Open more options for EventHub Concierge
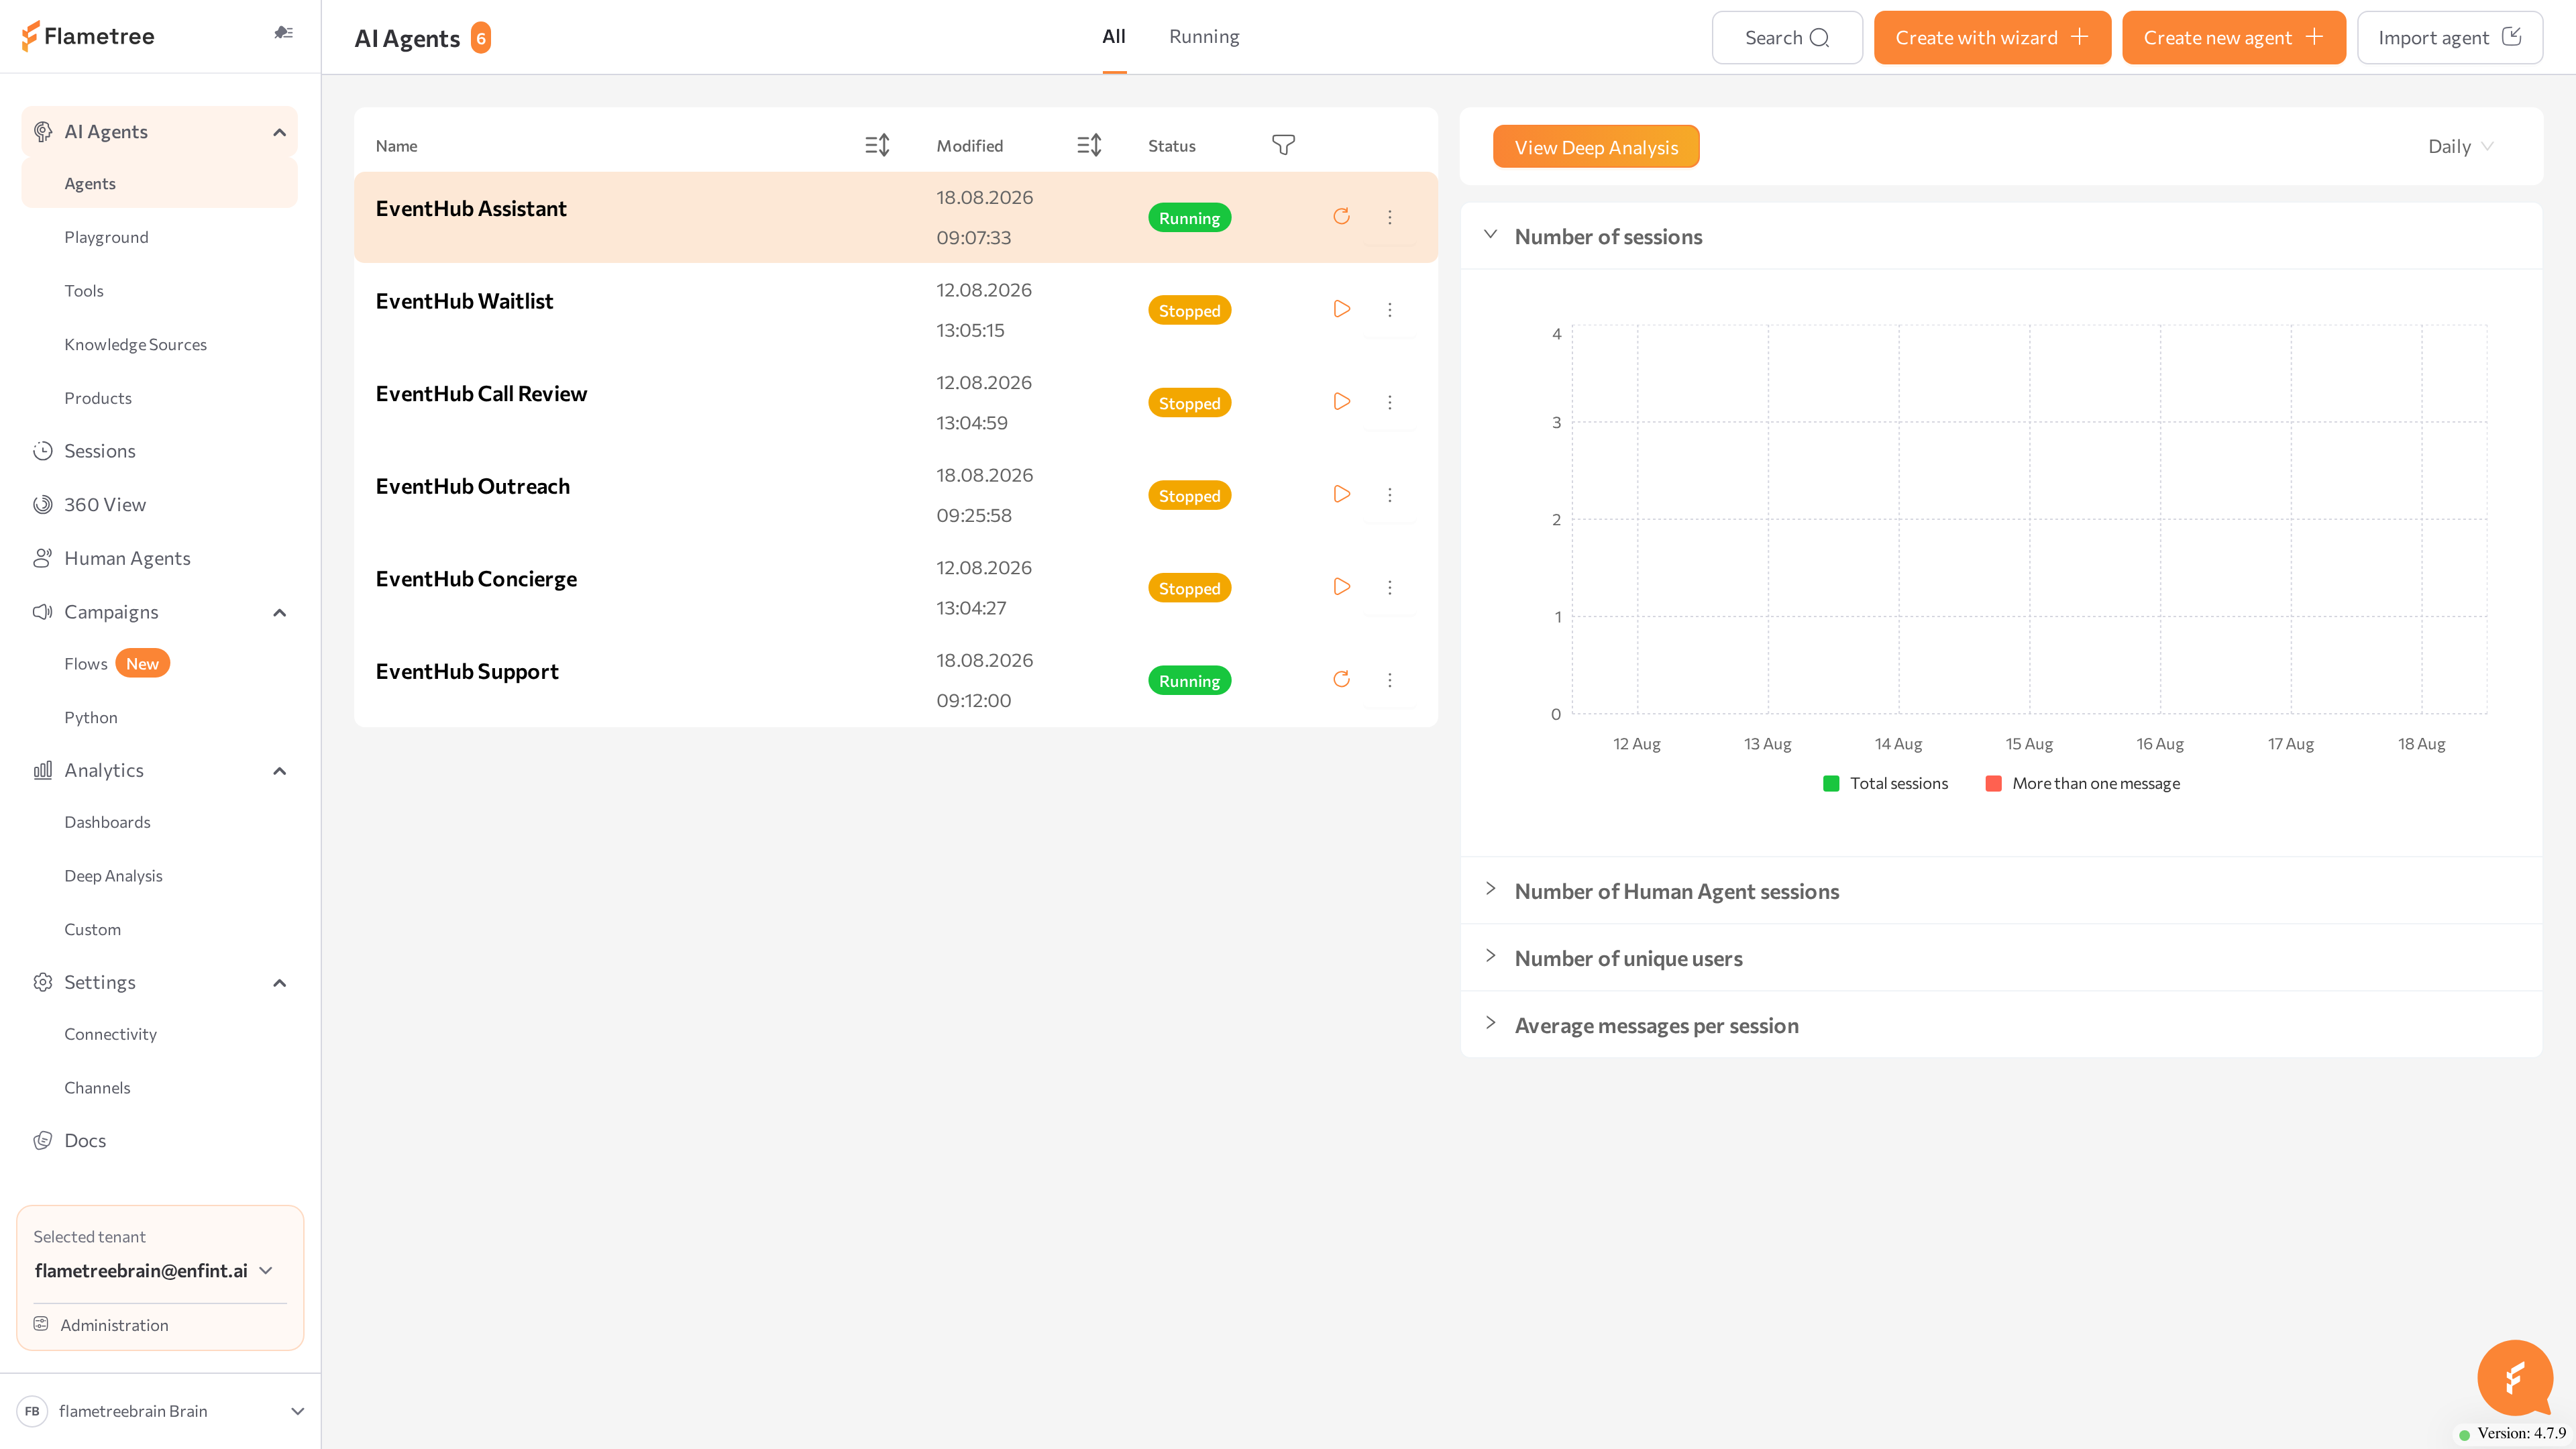Screen dimensions: 2576x1449 [x=1389, y=587]
